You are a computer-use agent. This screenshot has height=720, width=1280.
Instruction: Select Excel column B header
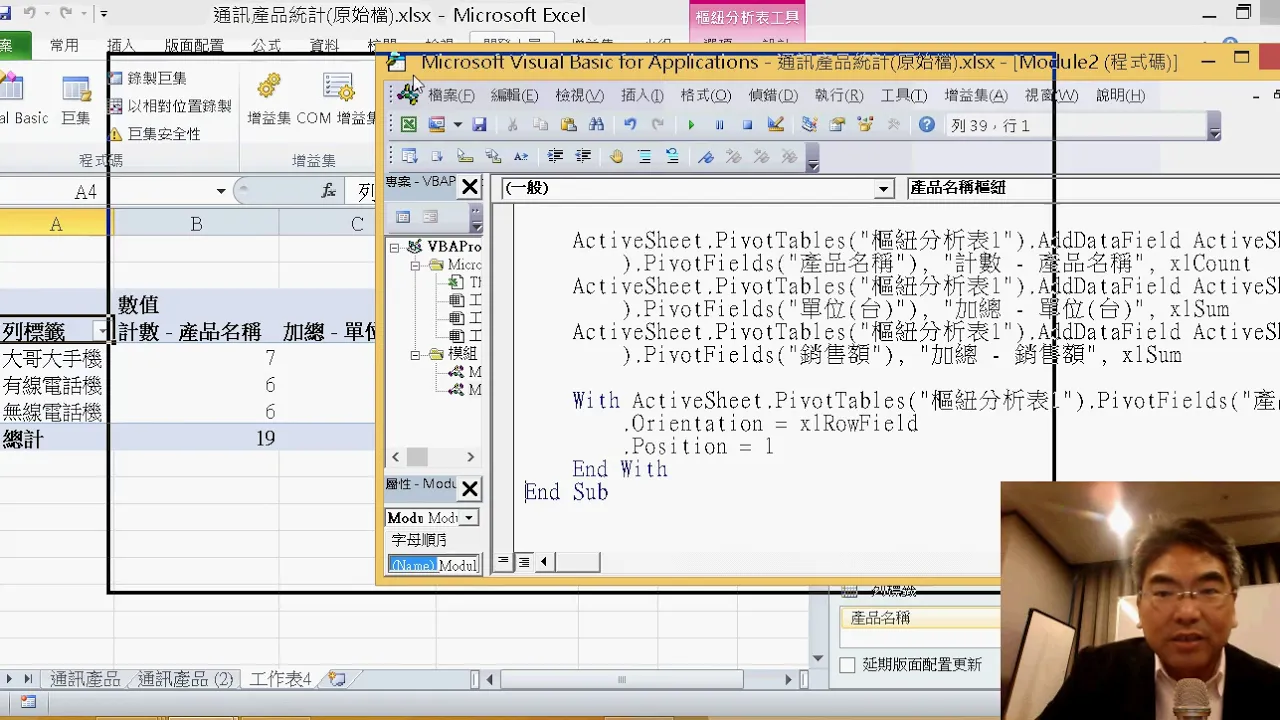click(x=196, y=224)
